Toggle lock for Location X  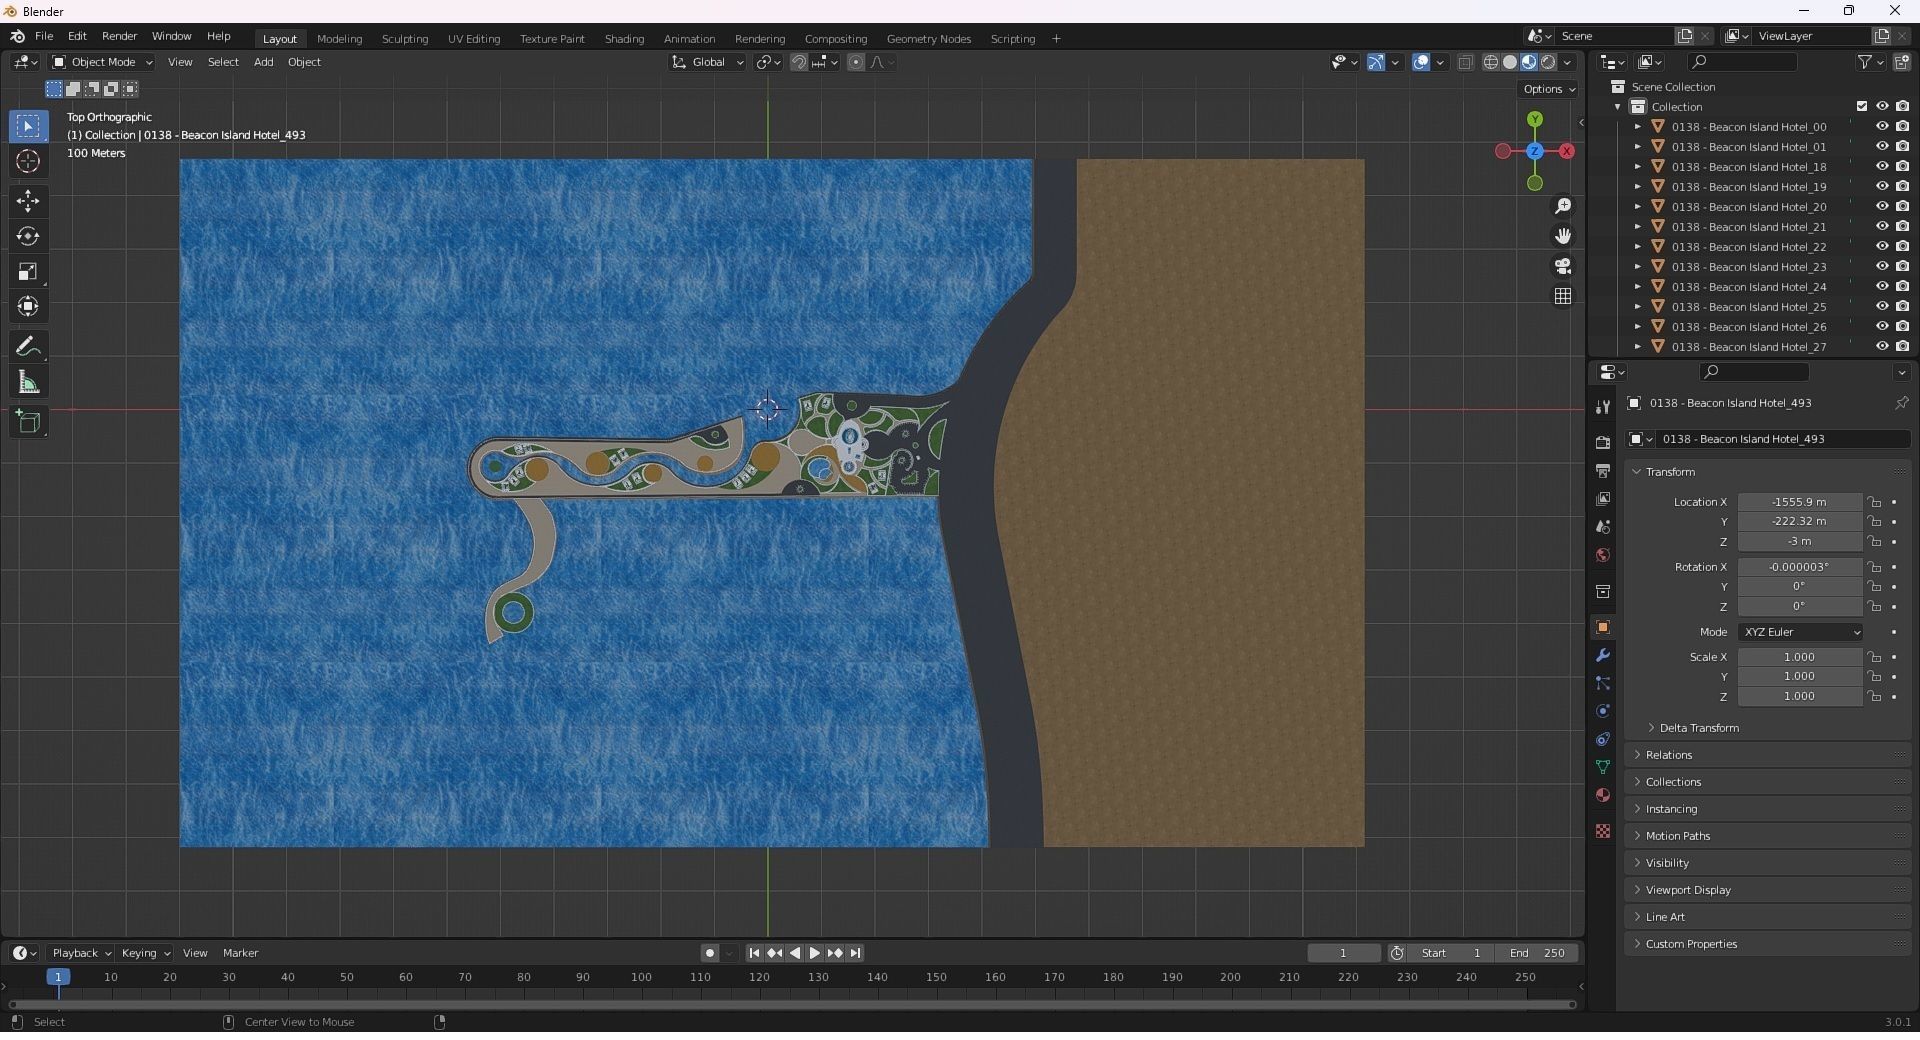[x=1875, y=502]
